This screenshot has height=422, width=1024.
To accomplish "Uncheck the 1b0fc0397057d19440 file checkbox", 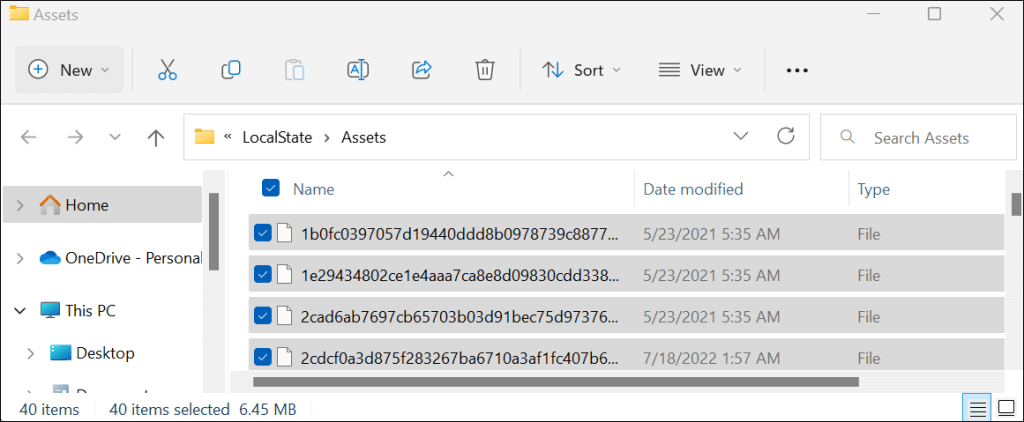I will [x=263, y=233].
